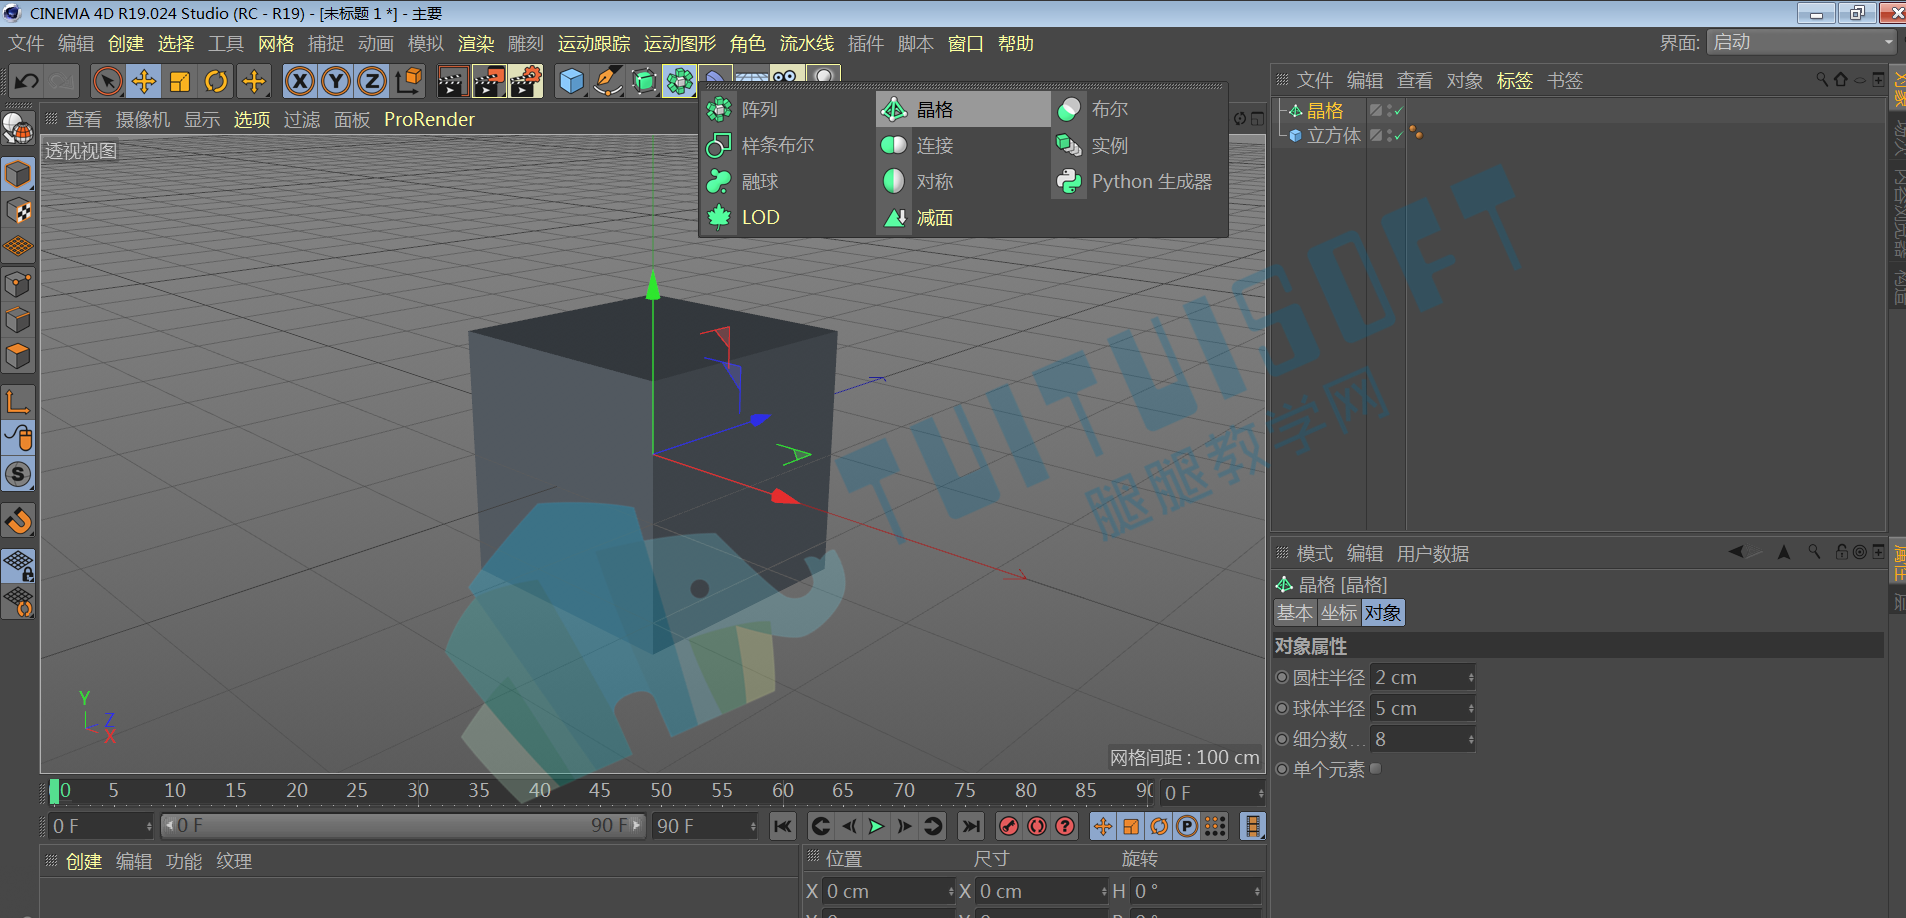Choose 晶格 (Atom Array) in the popup

click(964, 109)
